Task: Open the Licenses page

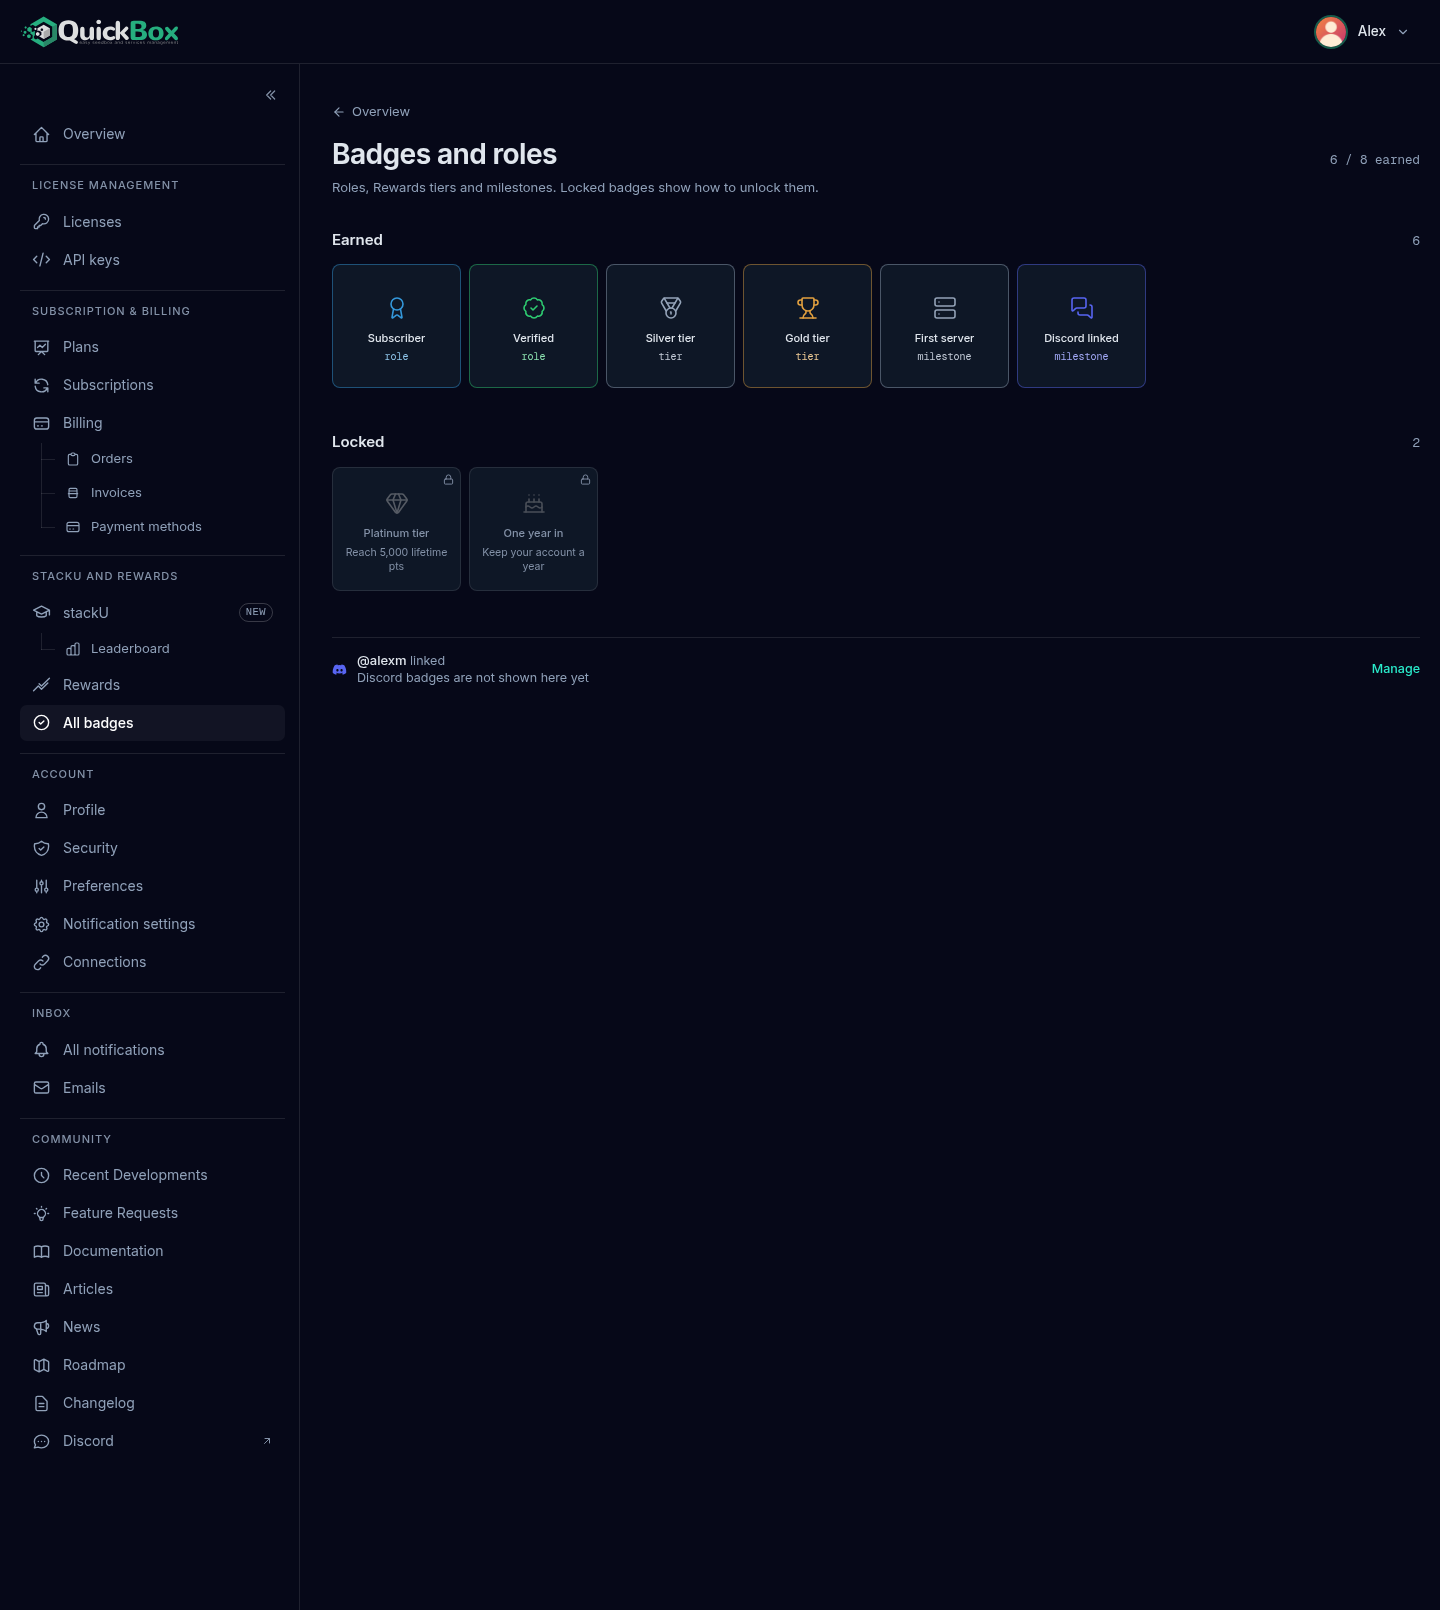Action: coord(152,222)
